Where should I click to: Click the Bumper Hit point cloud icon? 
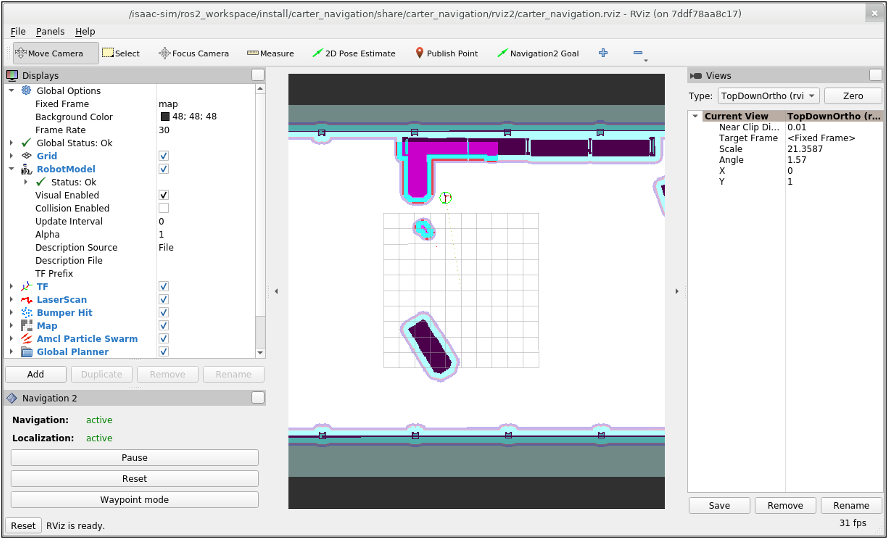pyautogui.click(x=26, y=312)
